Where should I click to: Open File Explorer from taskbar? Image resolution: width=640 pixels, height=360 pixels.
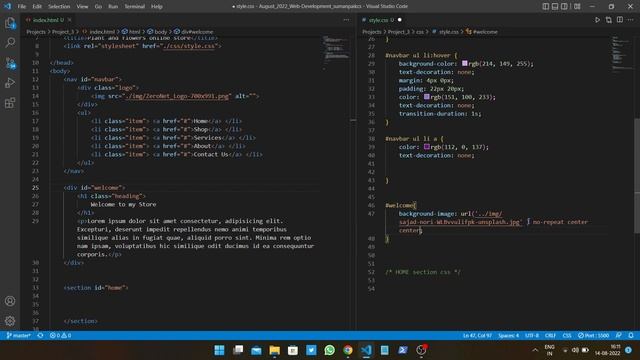[274, 350]
